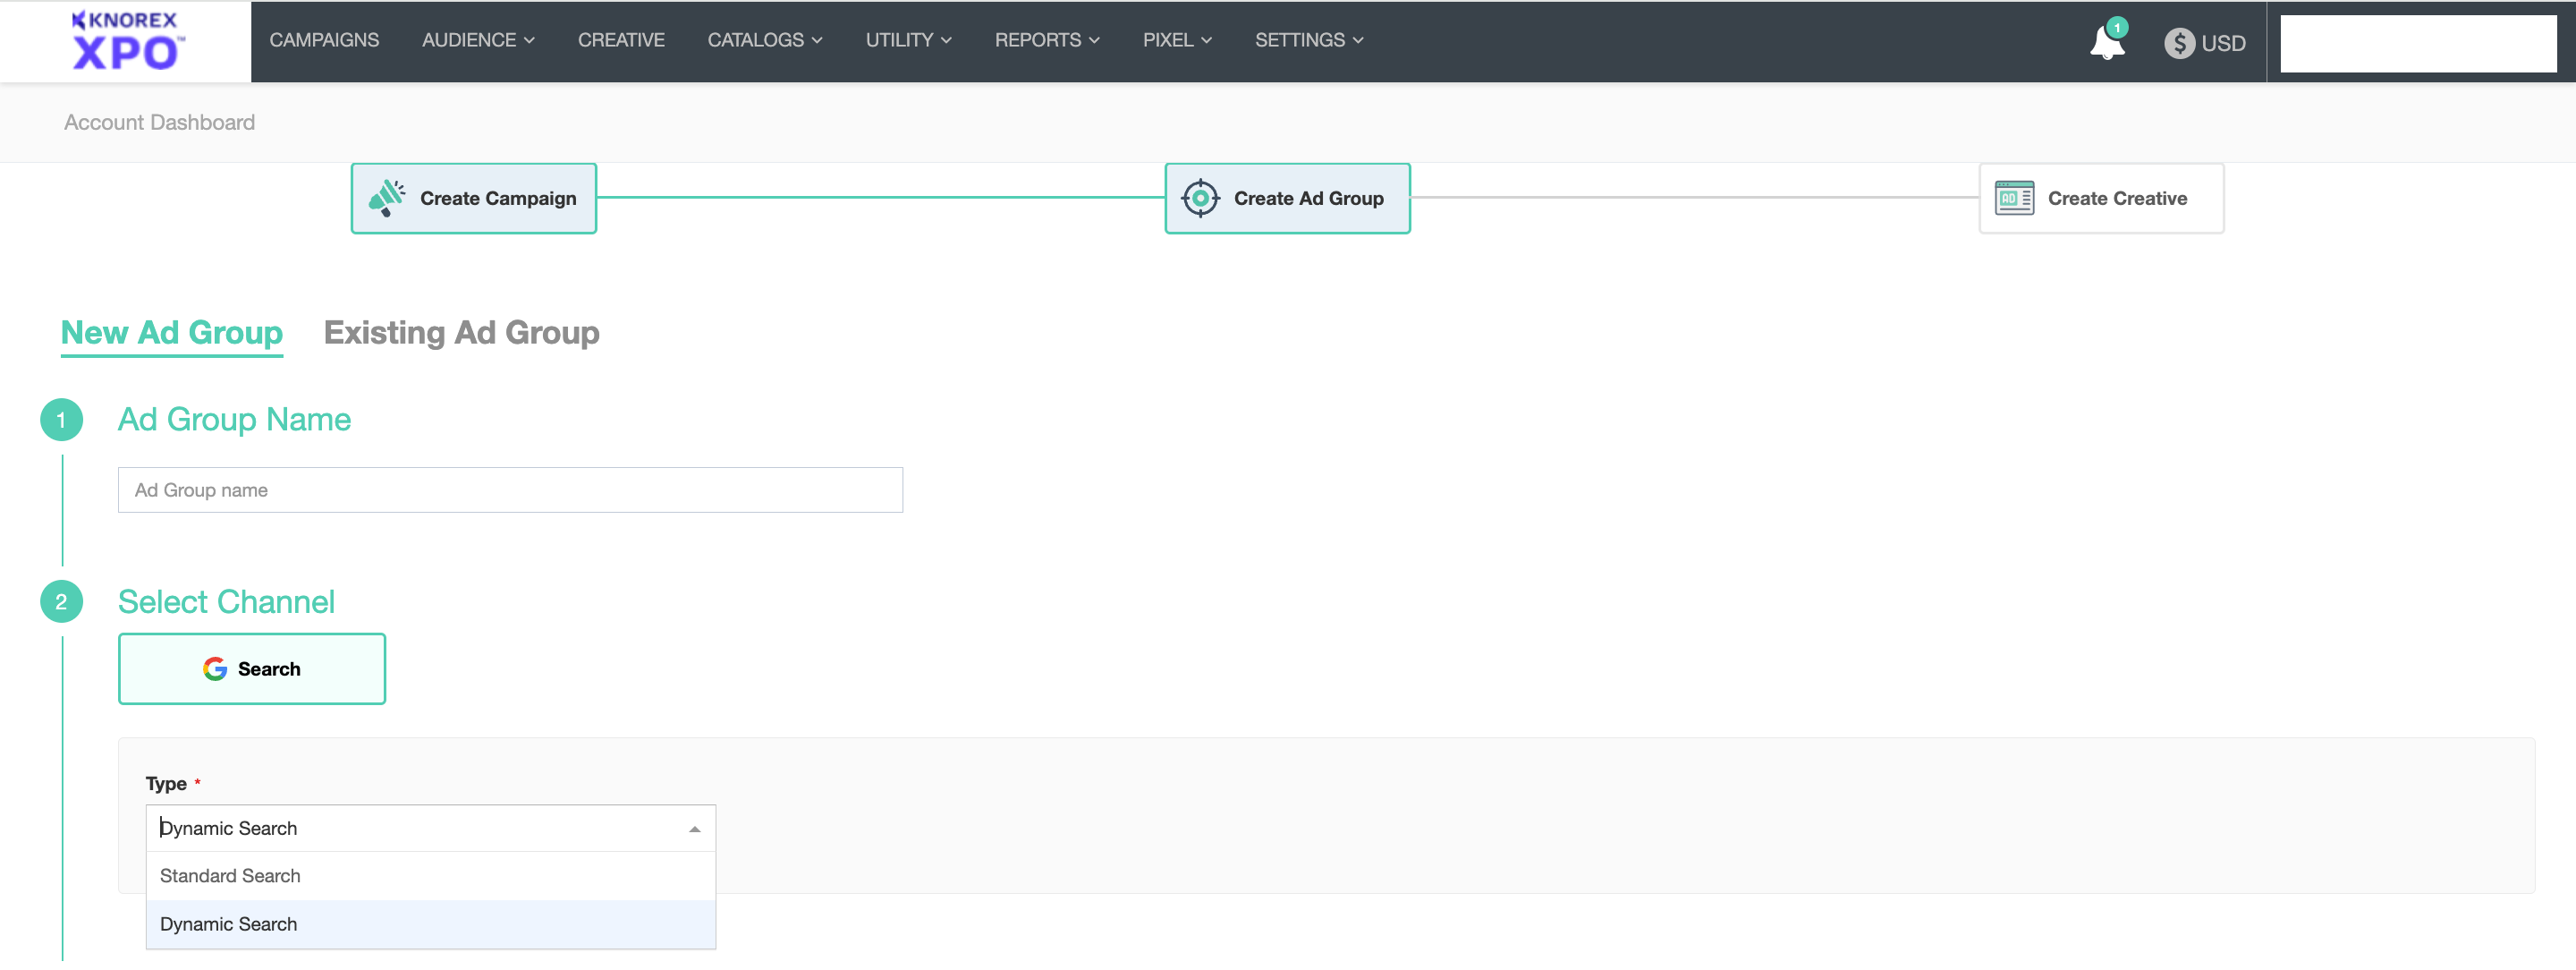Collapse the Type dropdown via its arrow

point(694,829)
